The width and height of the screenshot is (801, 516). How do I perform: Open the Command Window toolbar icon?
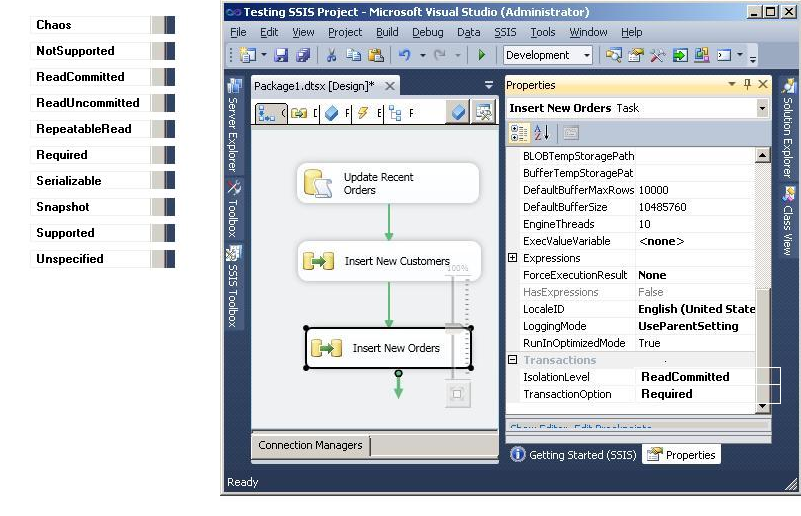pyautogui.click(x=724, y=55)
